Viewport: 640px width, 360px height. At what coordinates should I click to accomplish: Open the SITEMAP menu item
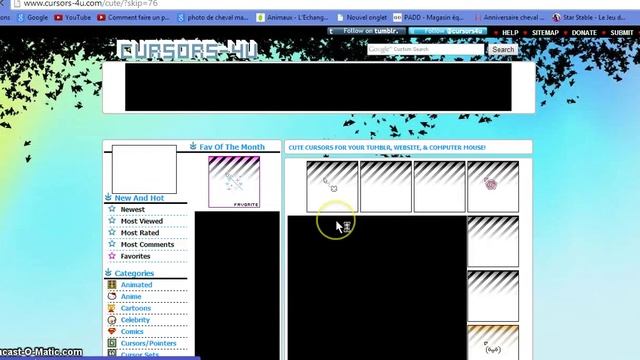tap(545, 33)
